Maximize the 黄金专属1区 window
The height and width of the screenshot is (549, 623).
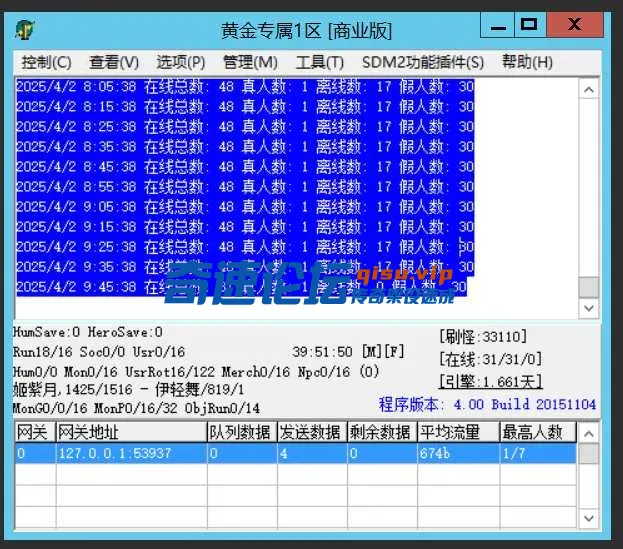point(530,25)
